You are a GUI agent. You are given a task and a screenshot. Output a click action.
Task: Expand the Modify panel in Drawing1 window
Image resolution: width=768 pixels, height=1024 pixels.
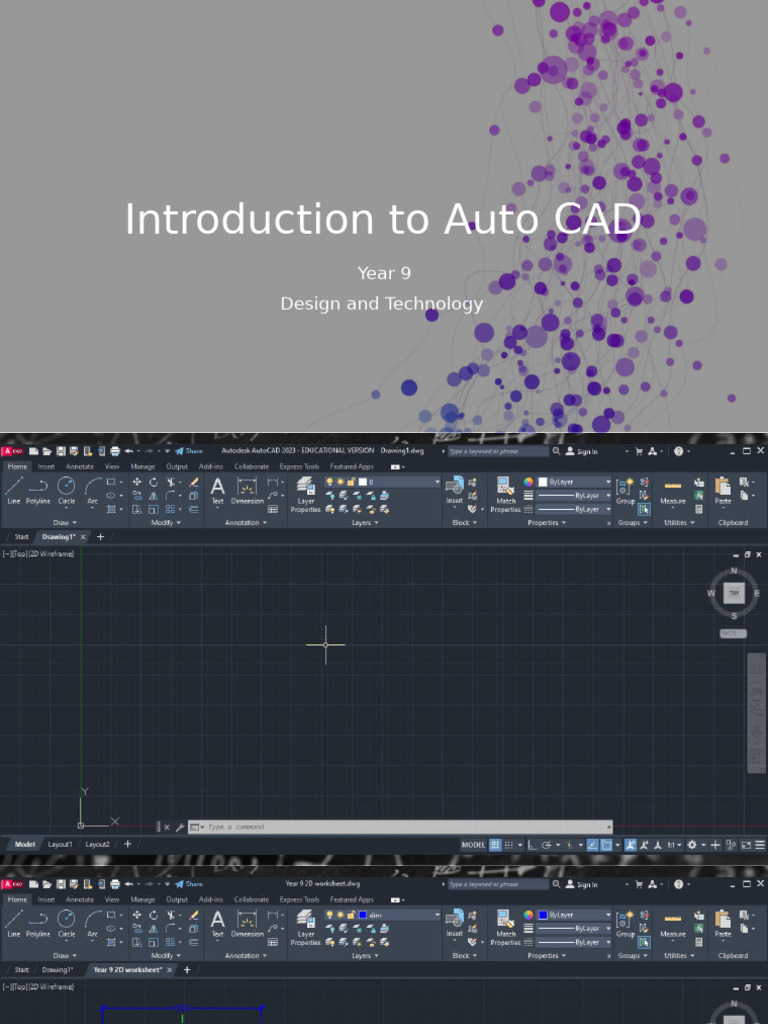(x=166, y=522)
